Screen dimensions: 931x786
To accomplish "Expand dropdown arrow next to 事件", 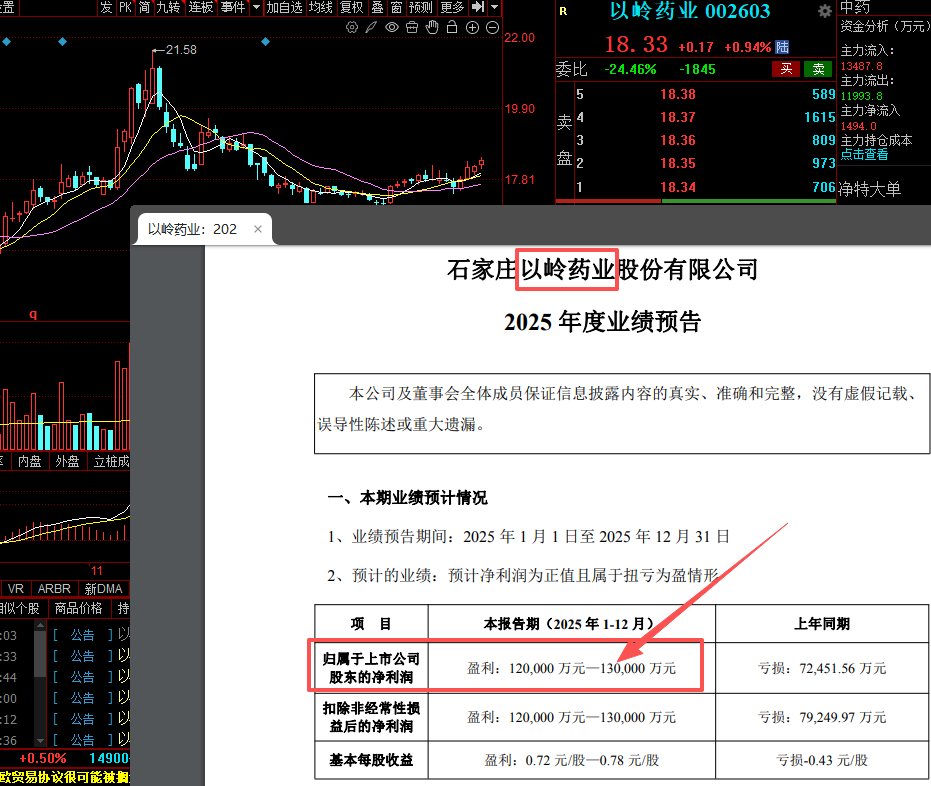I will coord(257,8).
